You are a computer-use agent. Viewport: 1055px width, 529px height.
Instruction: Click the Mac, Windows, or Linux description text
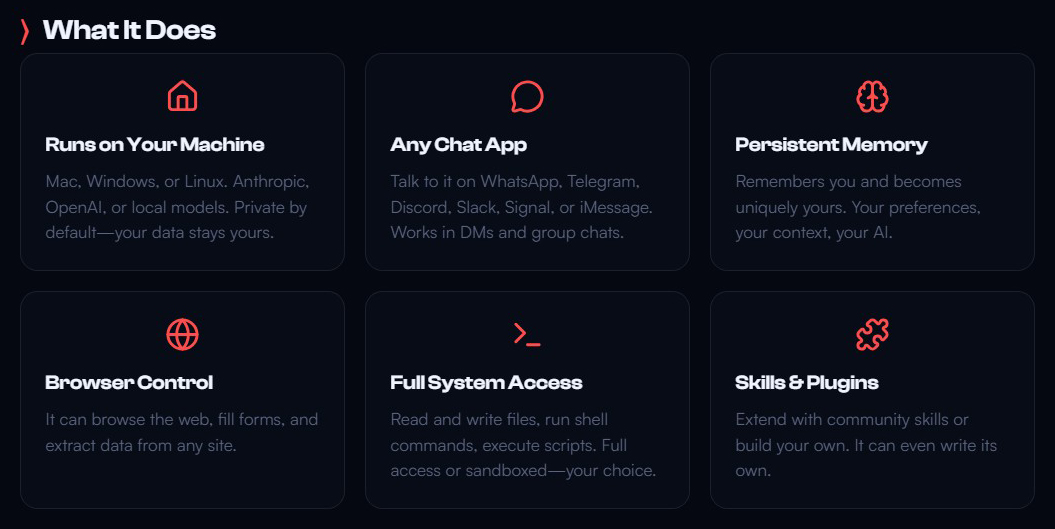(x=178, y=207)
